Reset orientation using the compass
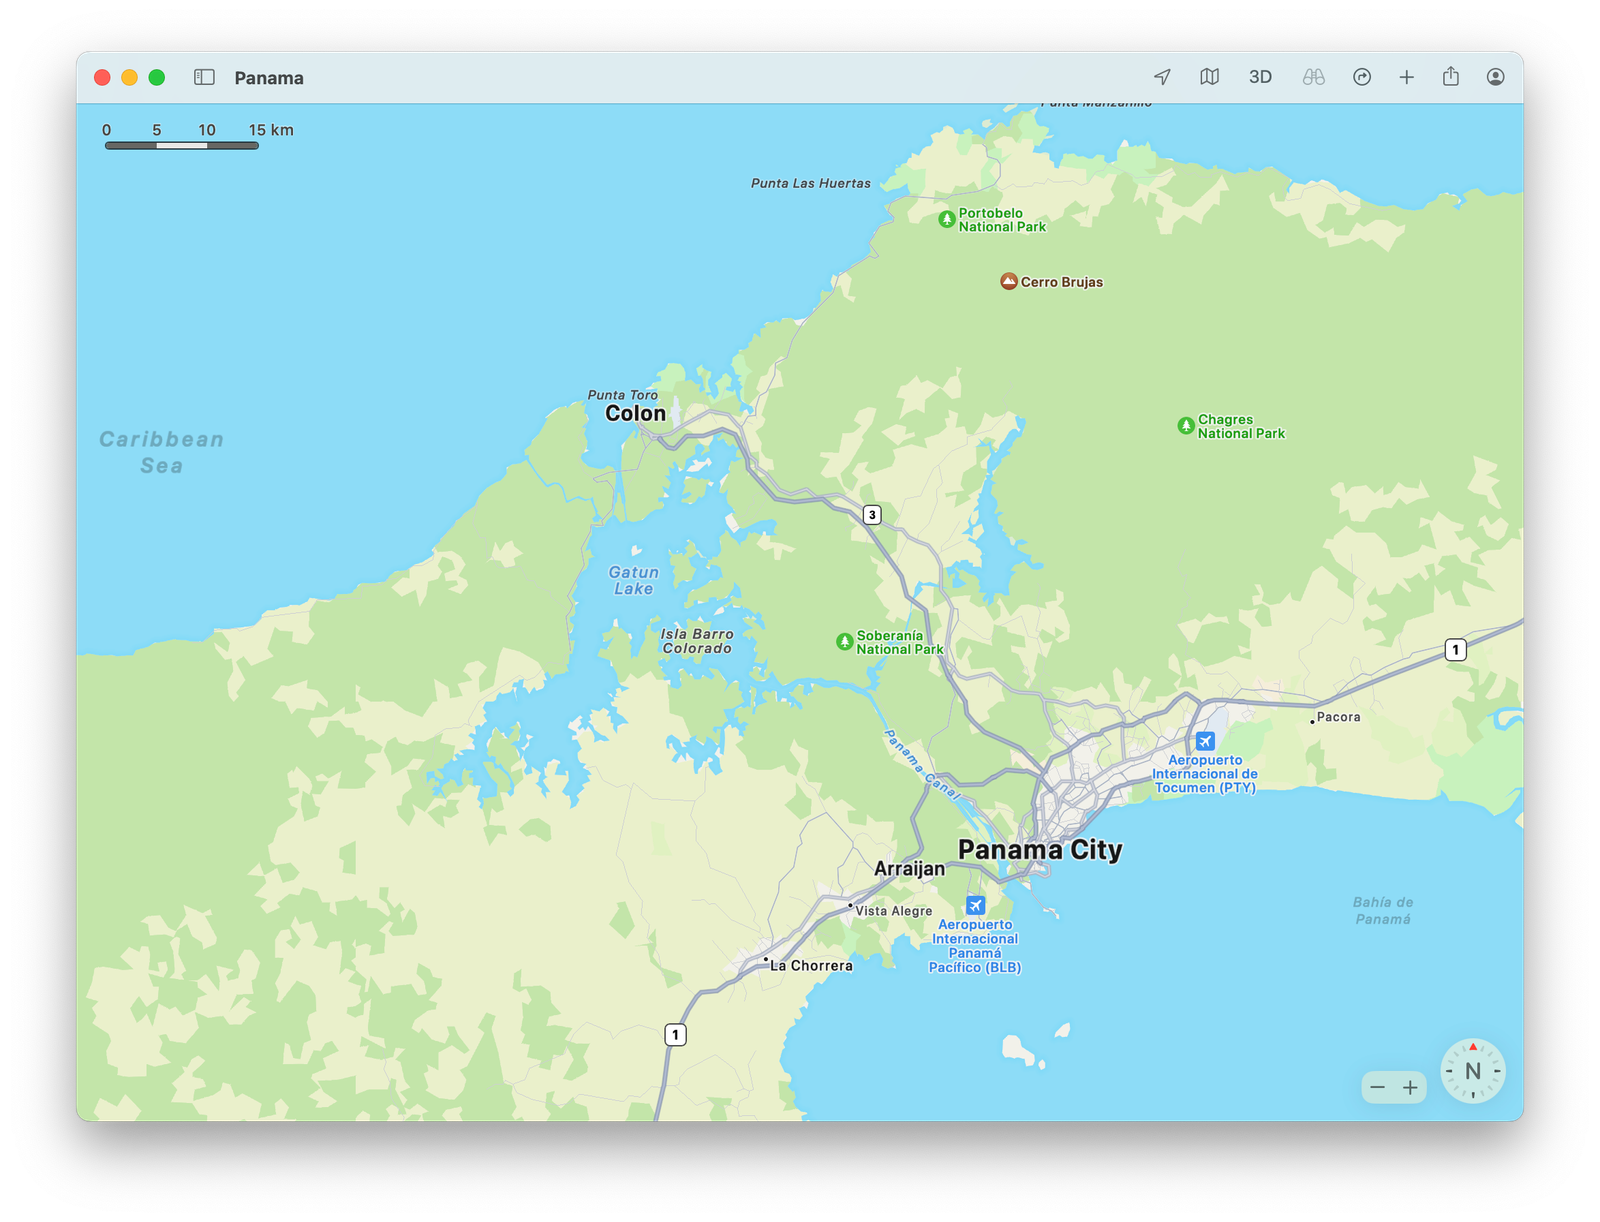The height and width of the screenshot is (1222, 1600). [1472, 1071]
